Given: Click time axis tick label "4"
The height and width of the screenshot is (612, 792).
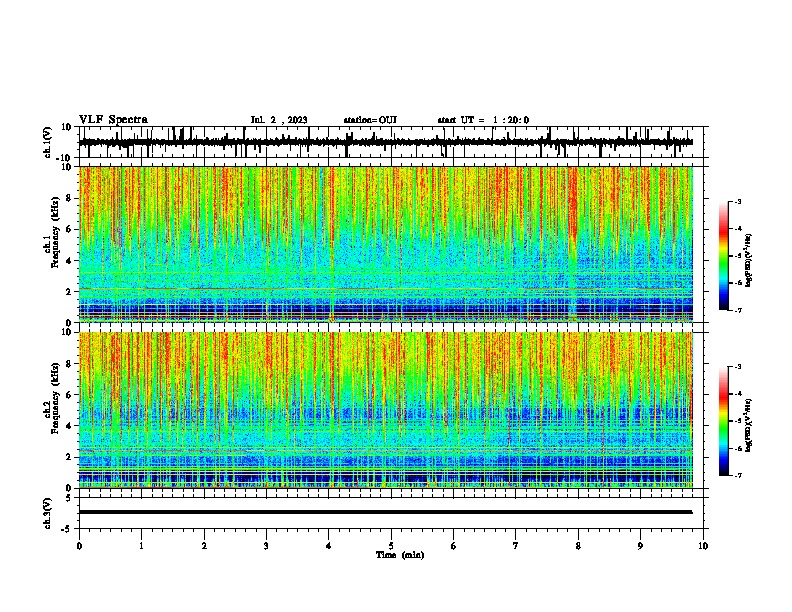Looking at the screenshot, I should (329, 546).
